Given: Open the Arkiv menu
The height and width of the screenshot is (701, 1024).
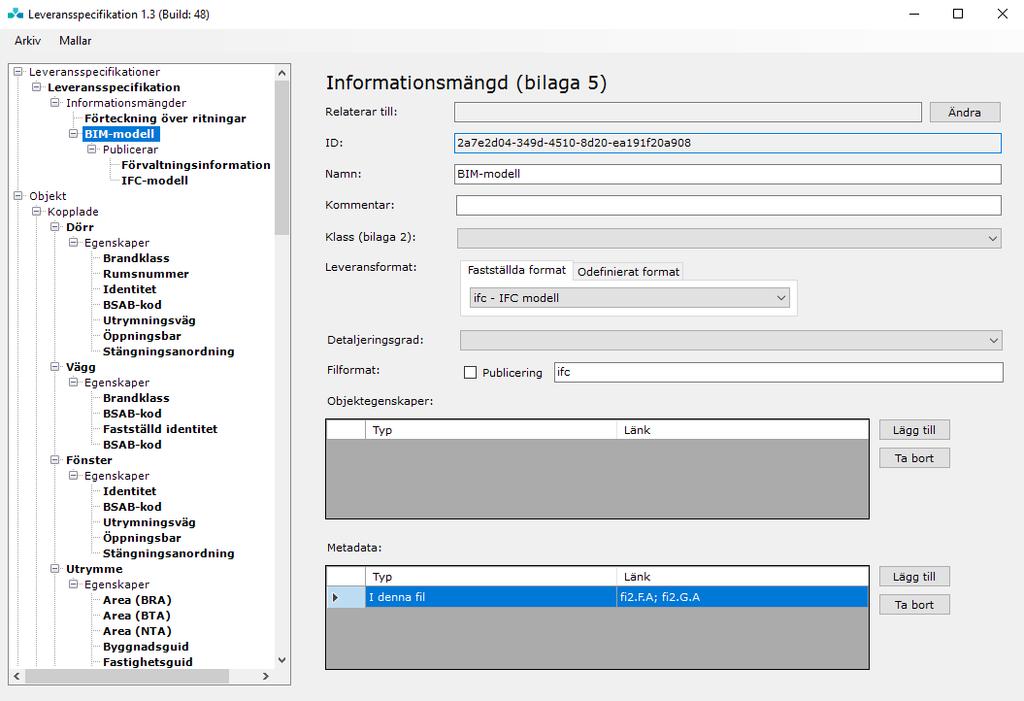Looking at the screenshot, I should [27, 41].
